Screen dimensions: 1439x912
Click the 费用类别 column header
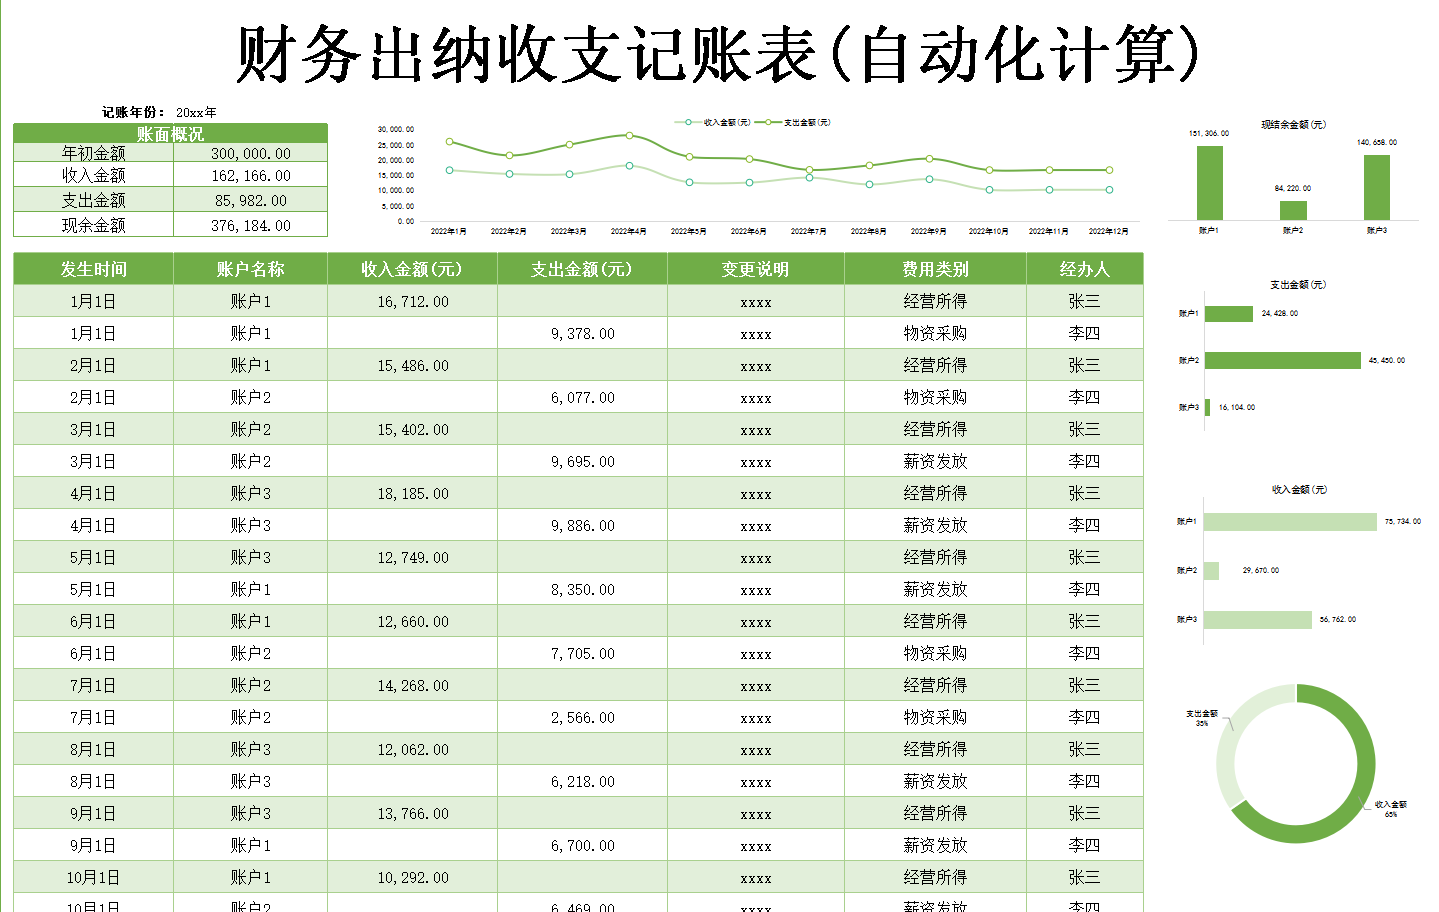coord(935,269)
